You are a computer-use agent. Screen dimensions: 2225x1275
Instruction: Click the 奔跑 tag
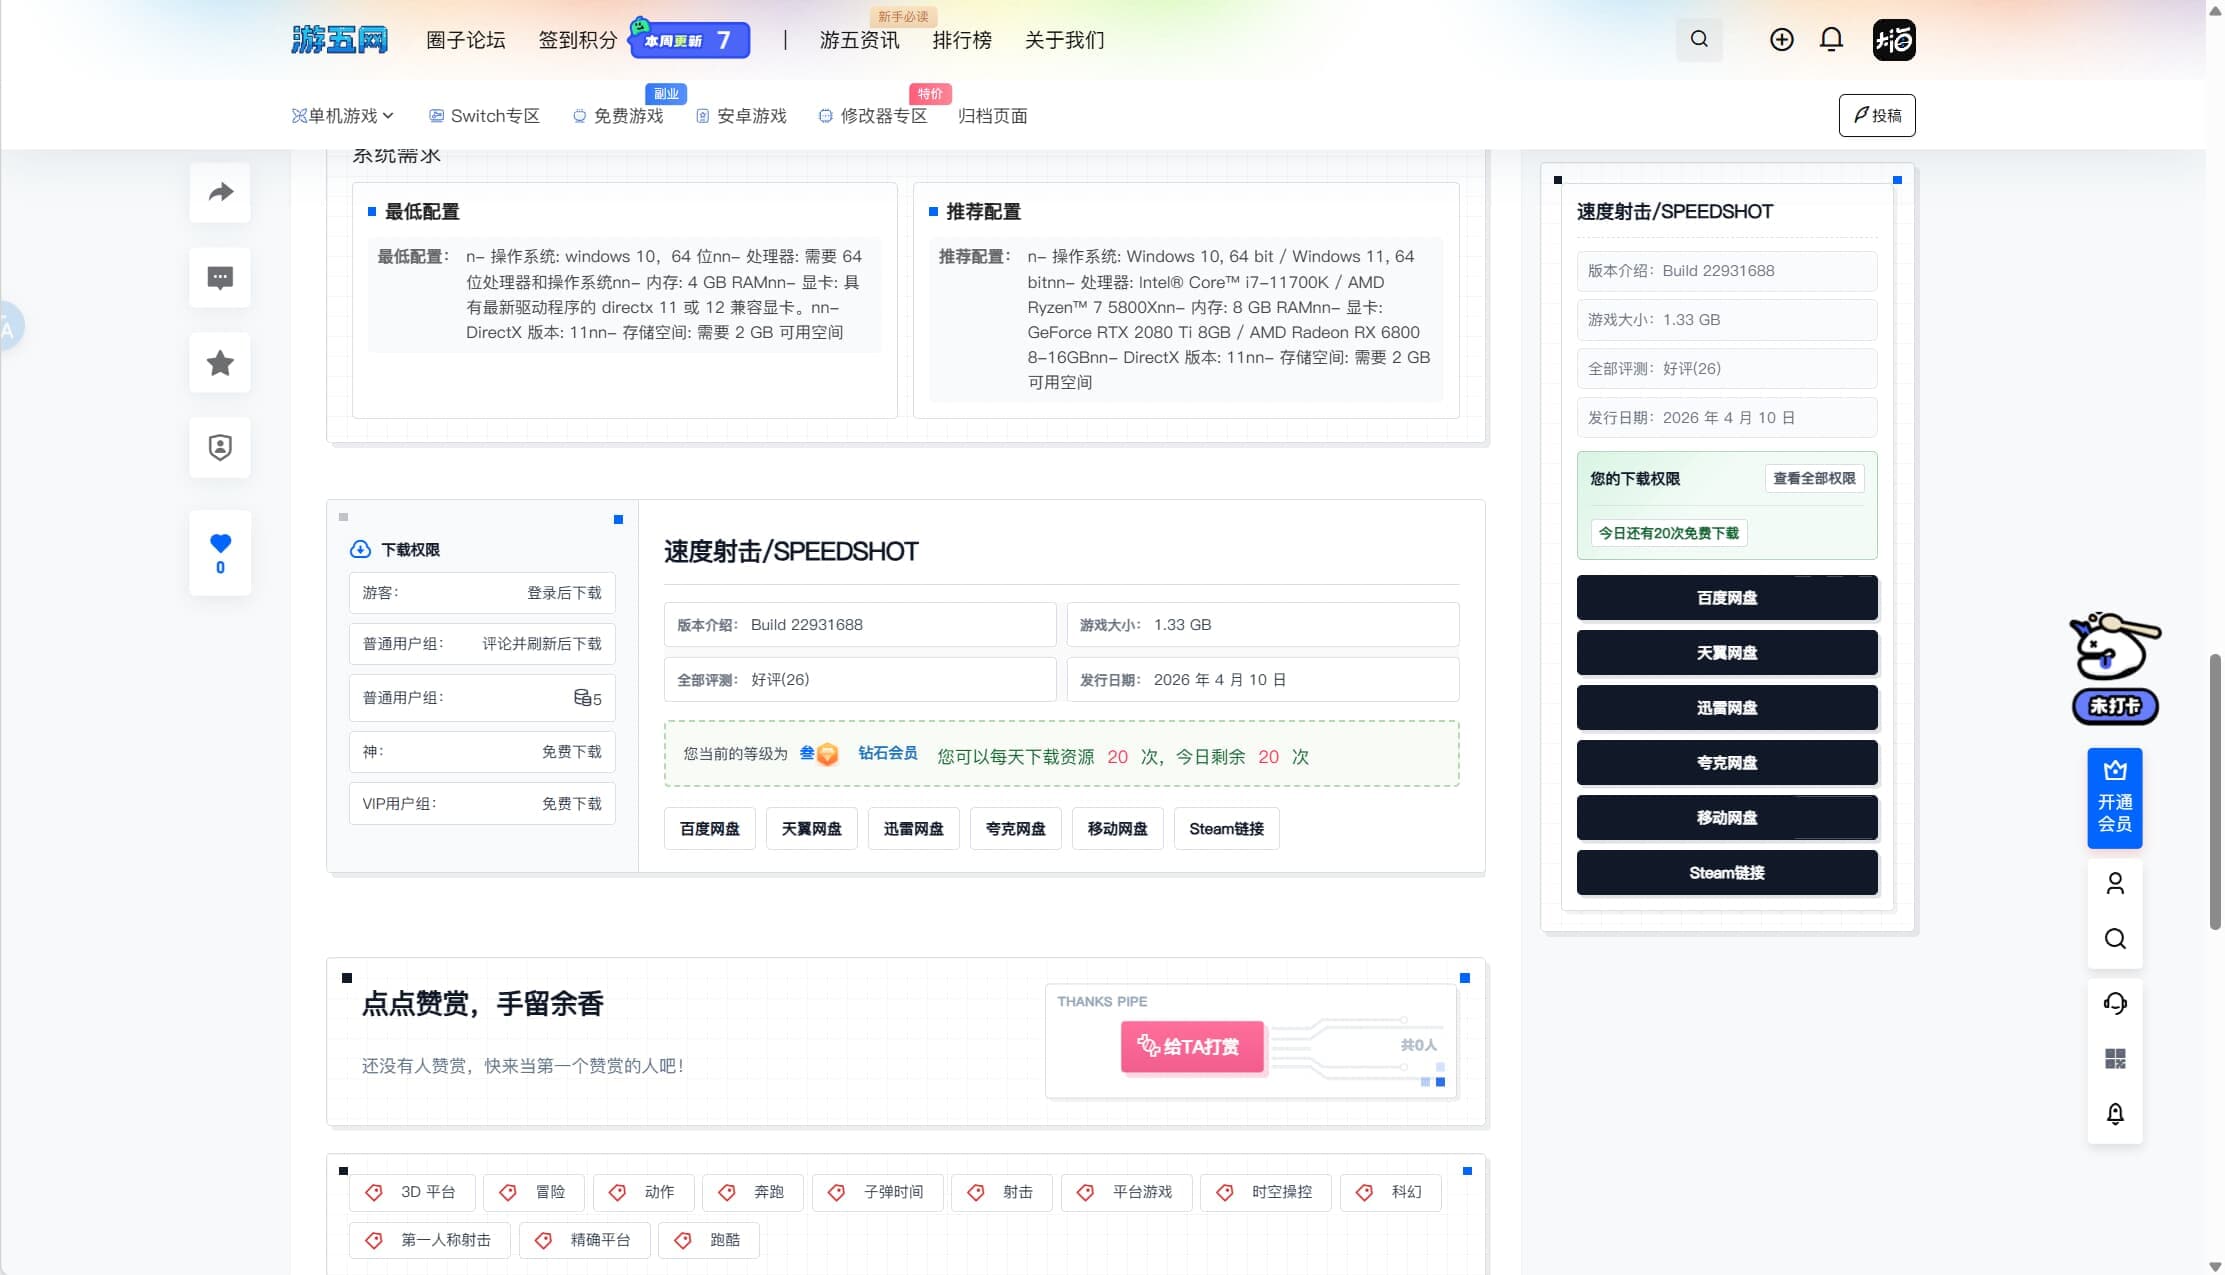753,1192
